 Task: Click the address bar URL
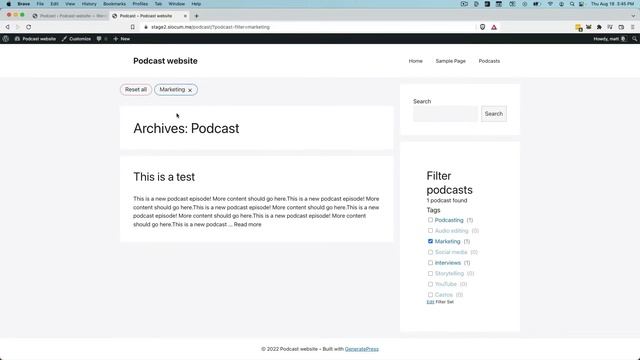210,27
